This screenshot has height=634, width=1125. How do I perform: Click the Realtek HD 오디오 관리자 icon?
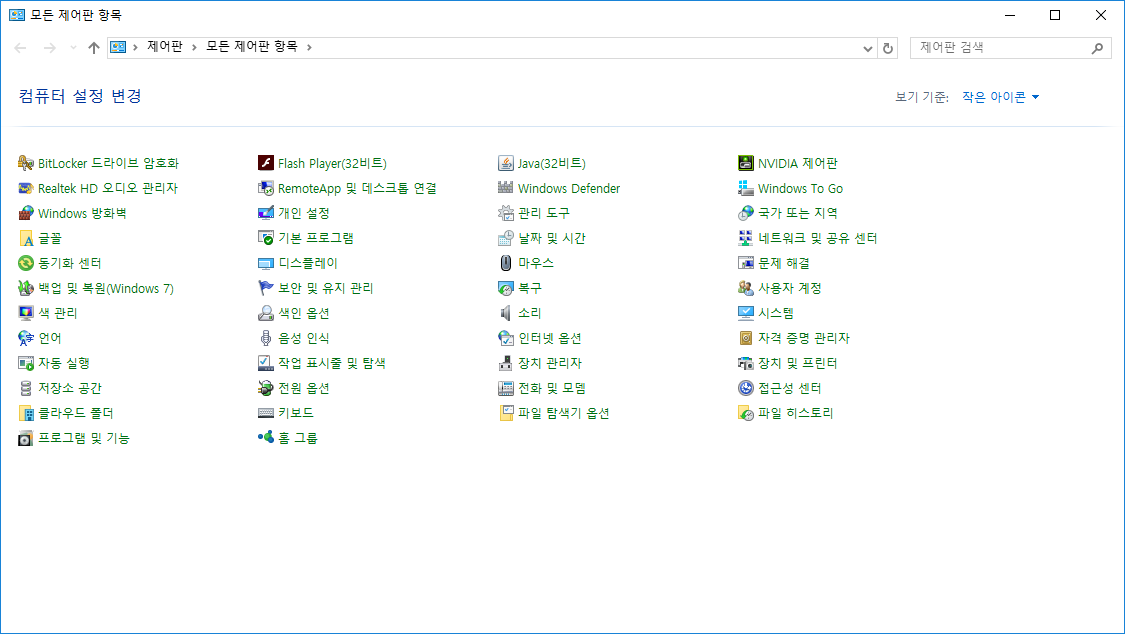(26, 189)
